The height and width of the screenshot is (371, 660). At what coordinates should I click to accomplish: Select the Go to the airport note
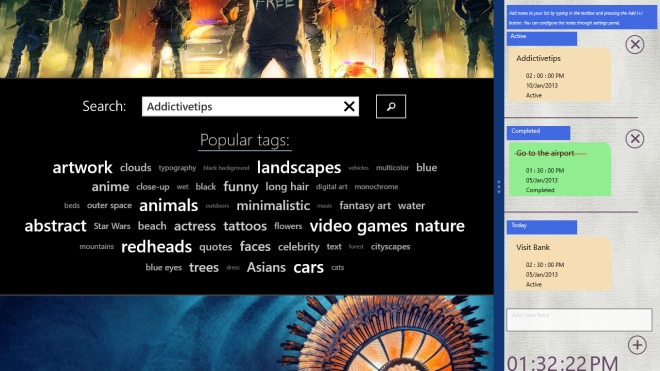point(559,169)
